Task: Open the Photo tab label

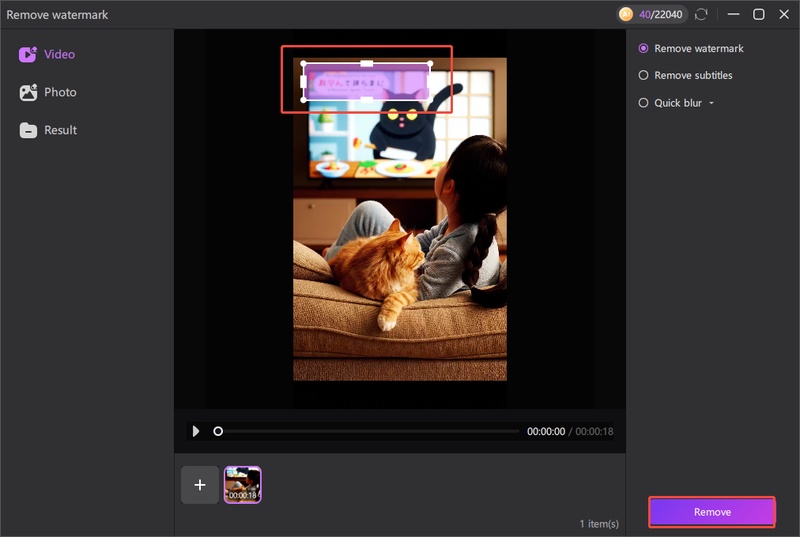Action: click(60, 93)
